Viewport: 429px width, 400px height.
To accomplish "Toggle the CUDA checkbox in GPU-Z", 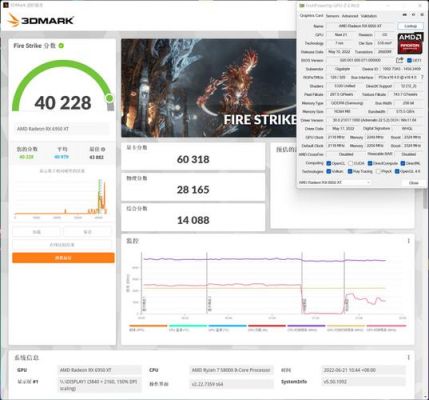I will 350,163.
